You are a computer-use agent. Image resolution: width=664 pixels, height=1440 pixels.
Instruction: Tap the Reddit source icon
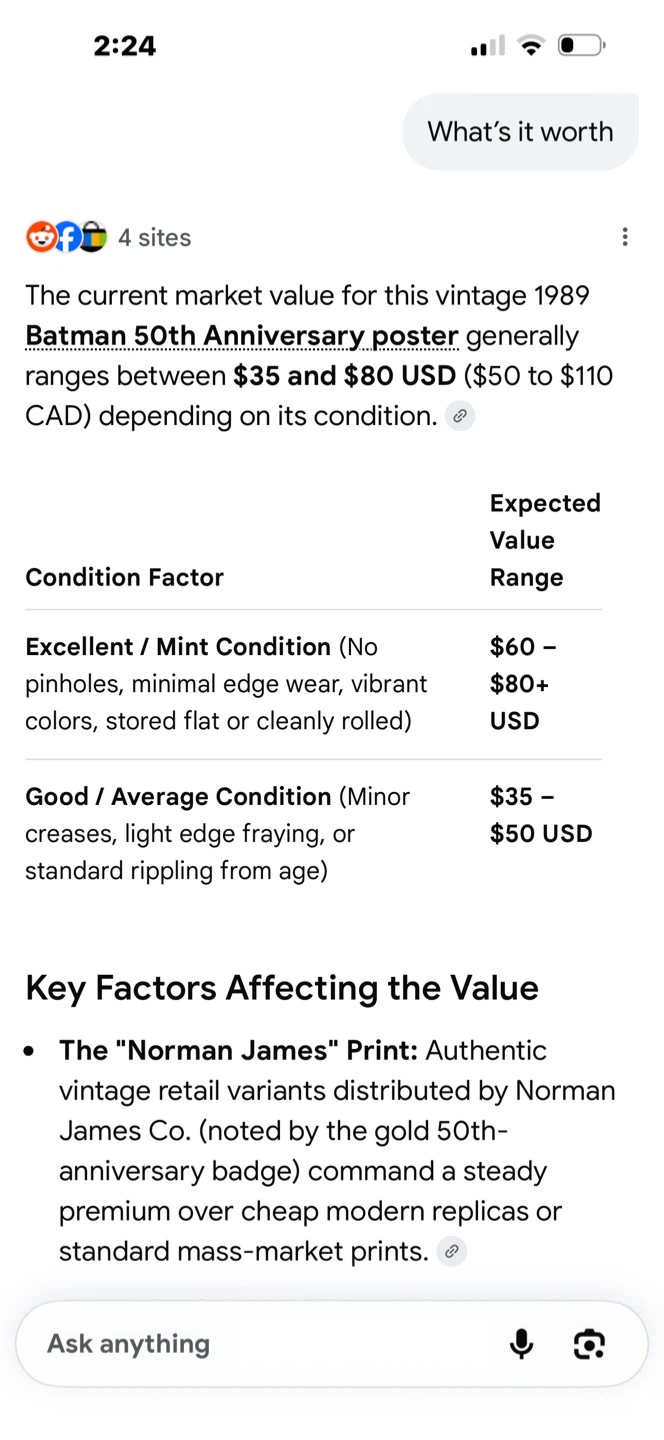41,237
